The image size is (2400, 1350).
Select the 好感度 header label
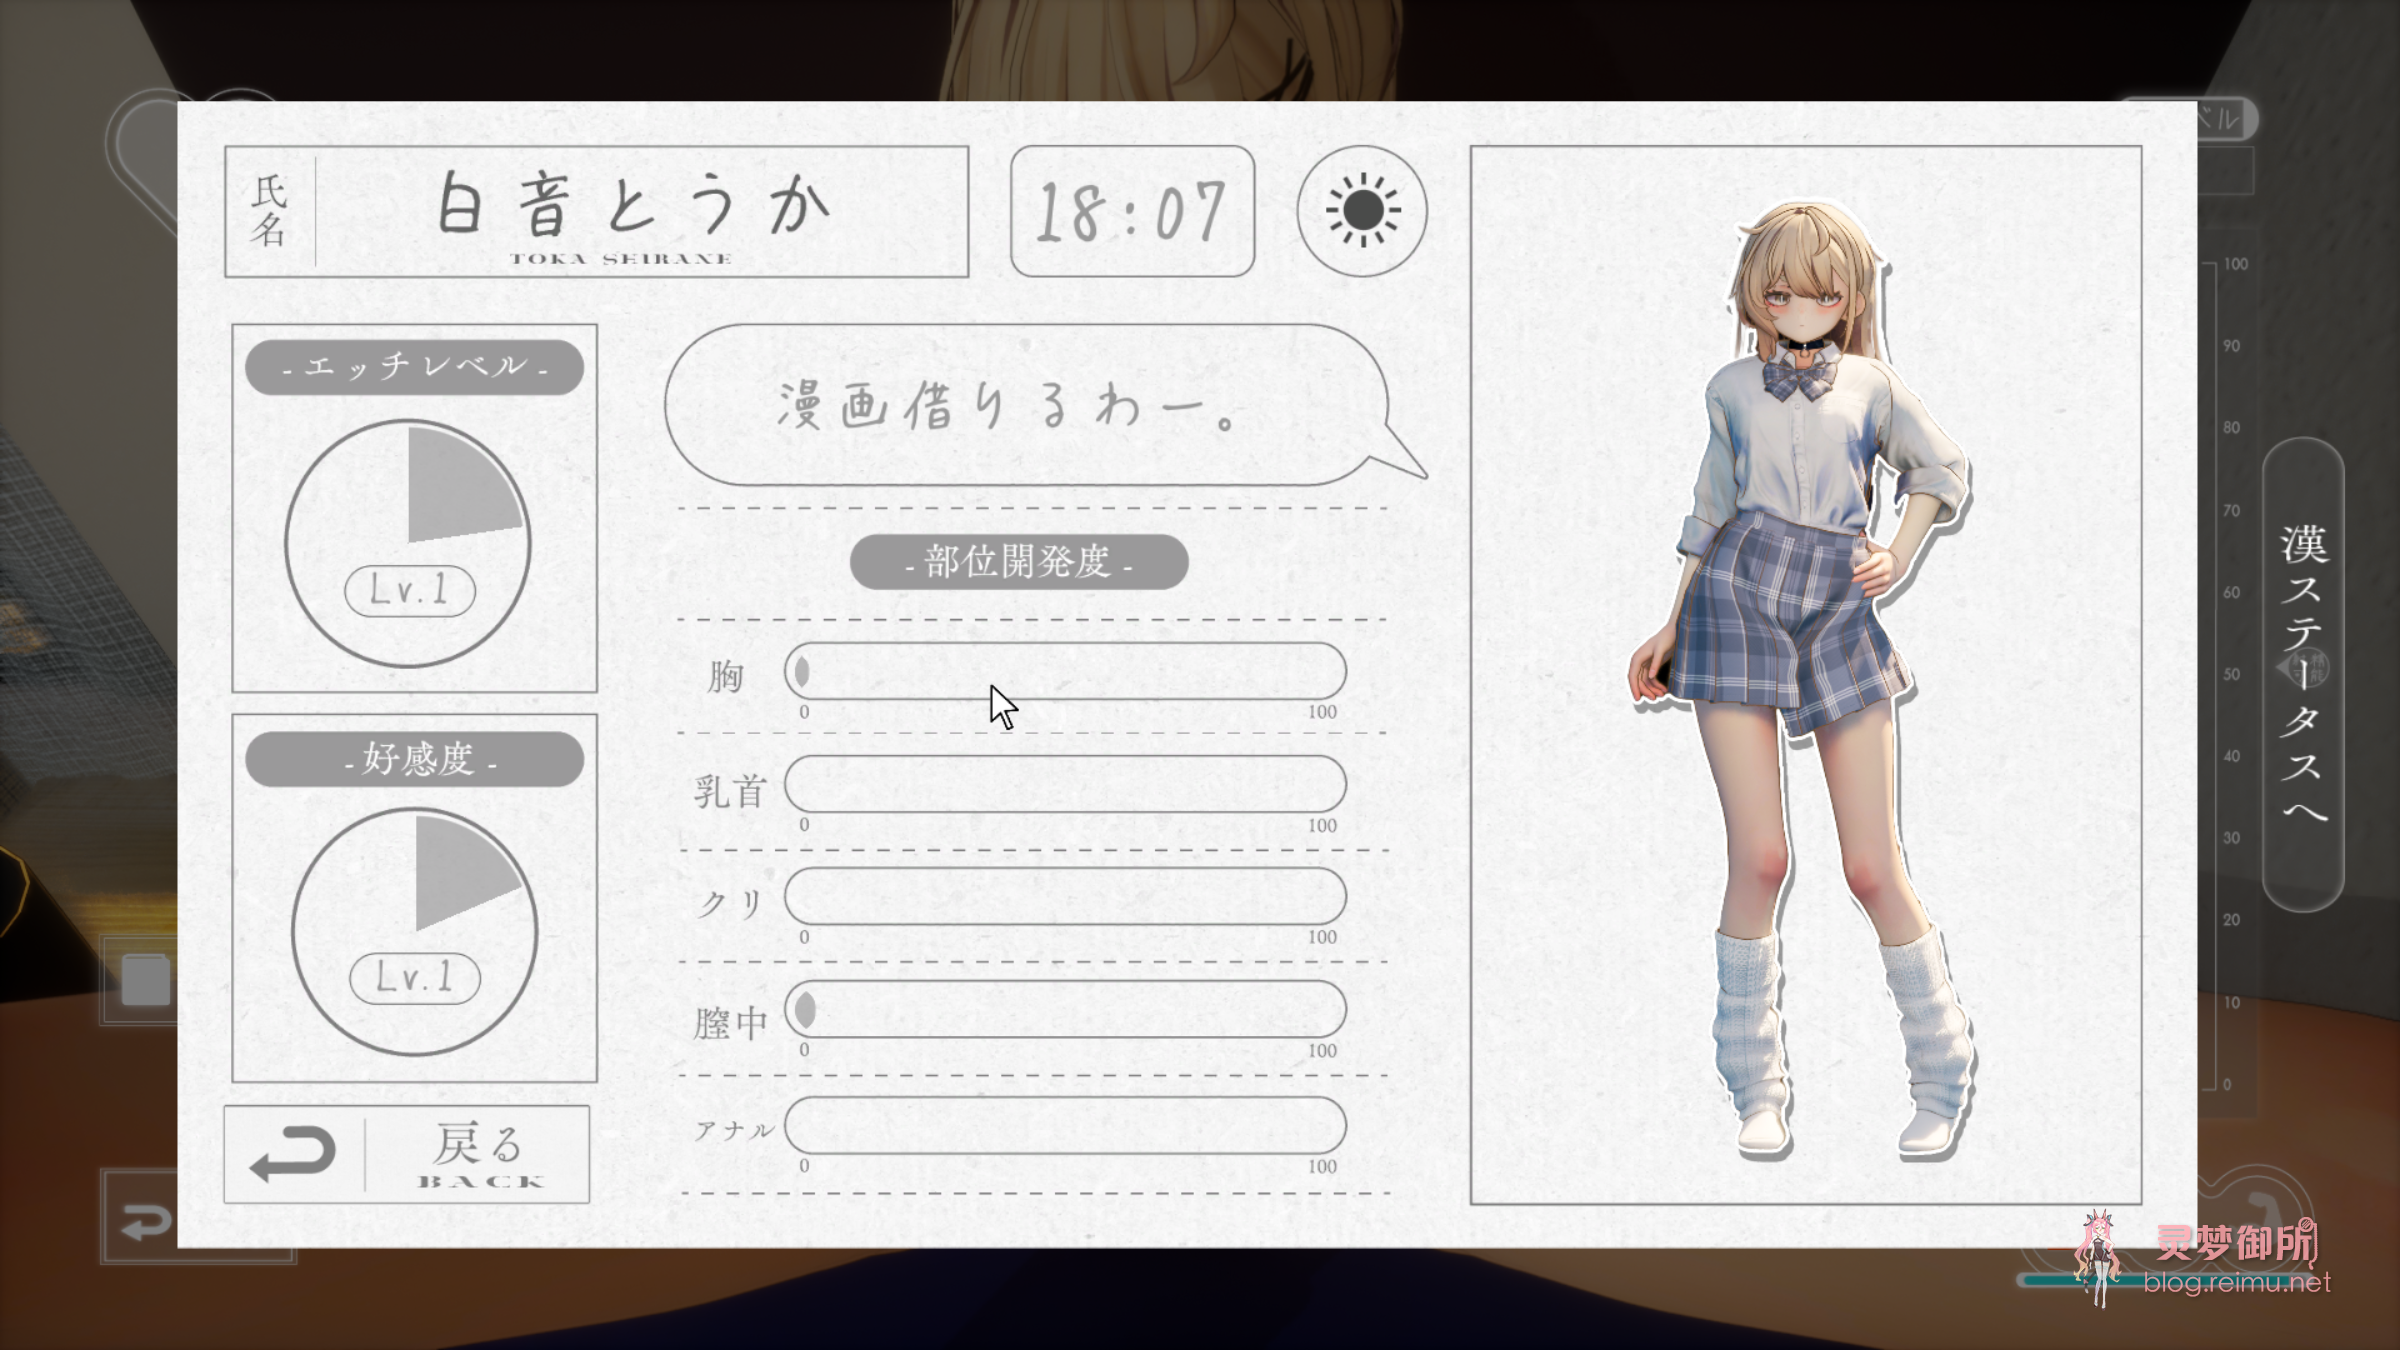(415, 759)
